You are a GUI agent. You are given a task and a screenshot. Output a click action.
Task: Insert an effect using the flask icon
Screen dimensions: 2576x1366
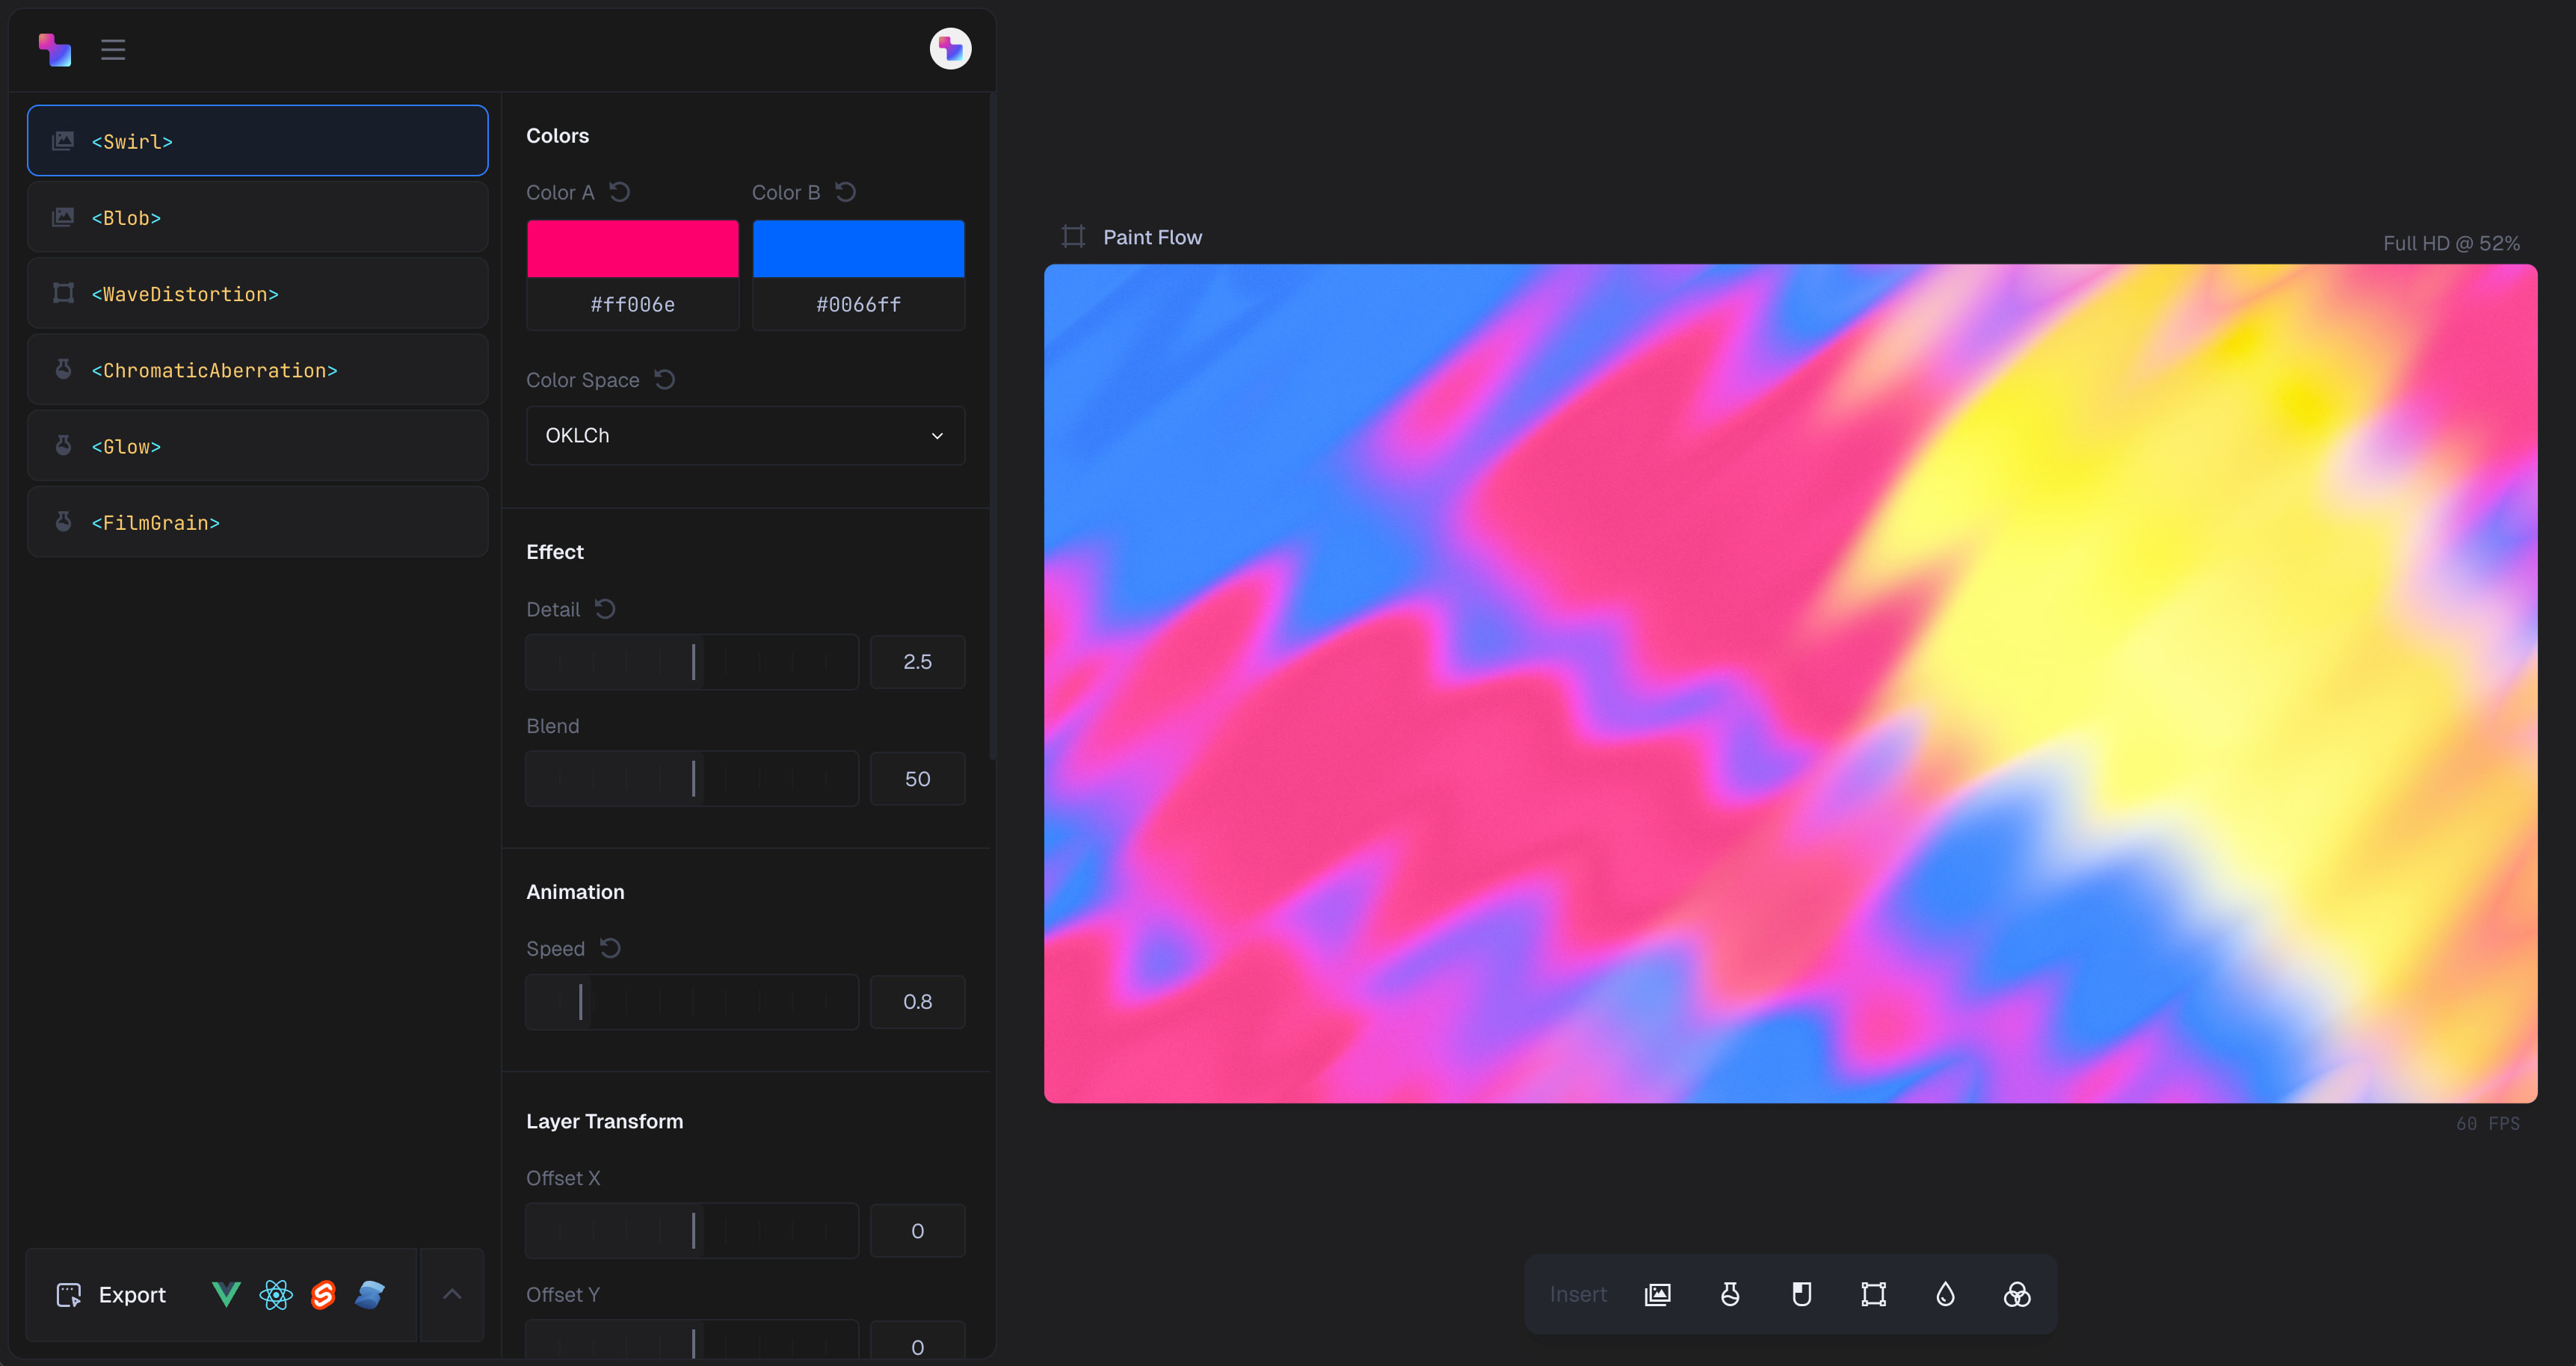tap(1730, 1293)
